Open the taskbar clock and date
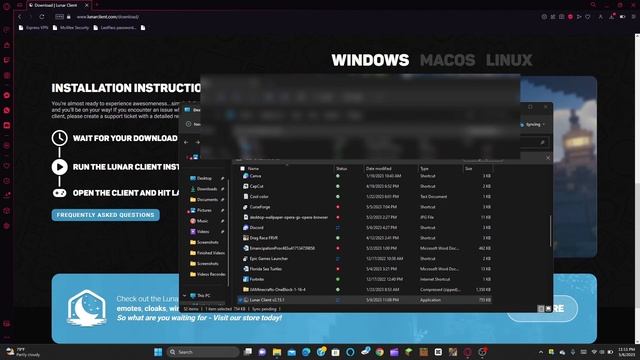The image size is (640, 360). (x=627, y=352)
